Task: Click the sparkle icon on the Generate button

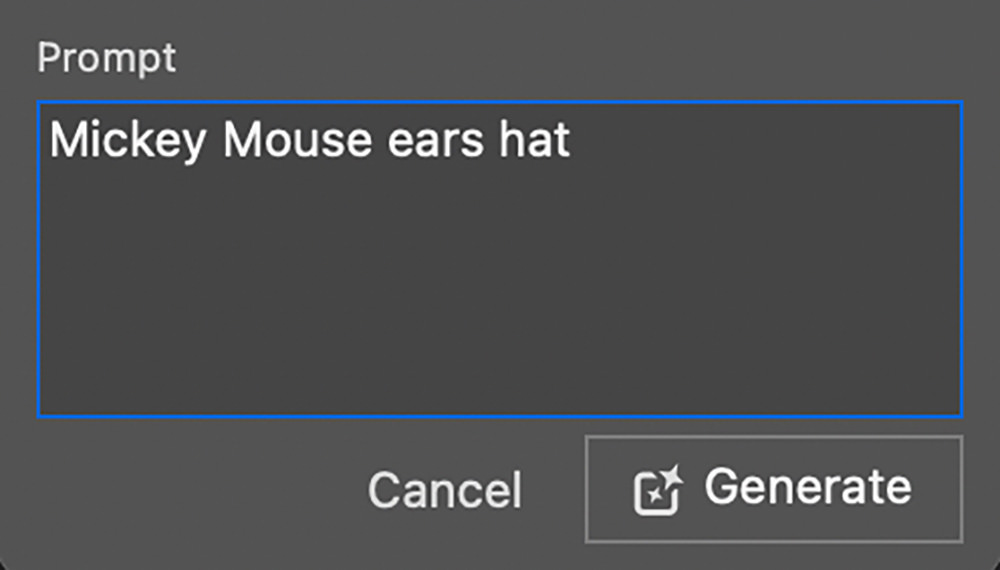Action: [x=658, y=490]
